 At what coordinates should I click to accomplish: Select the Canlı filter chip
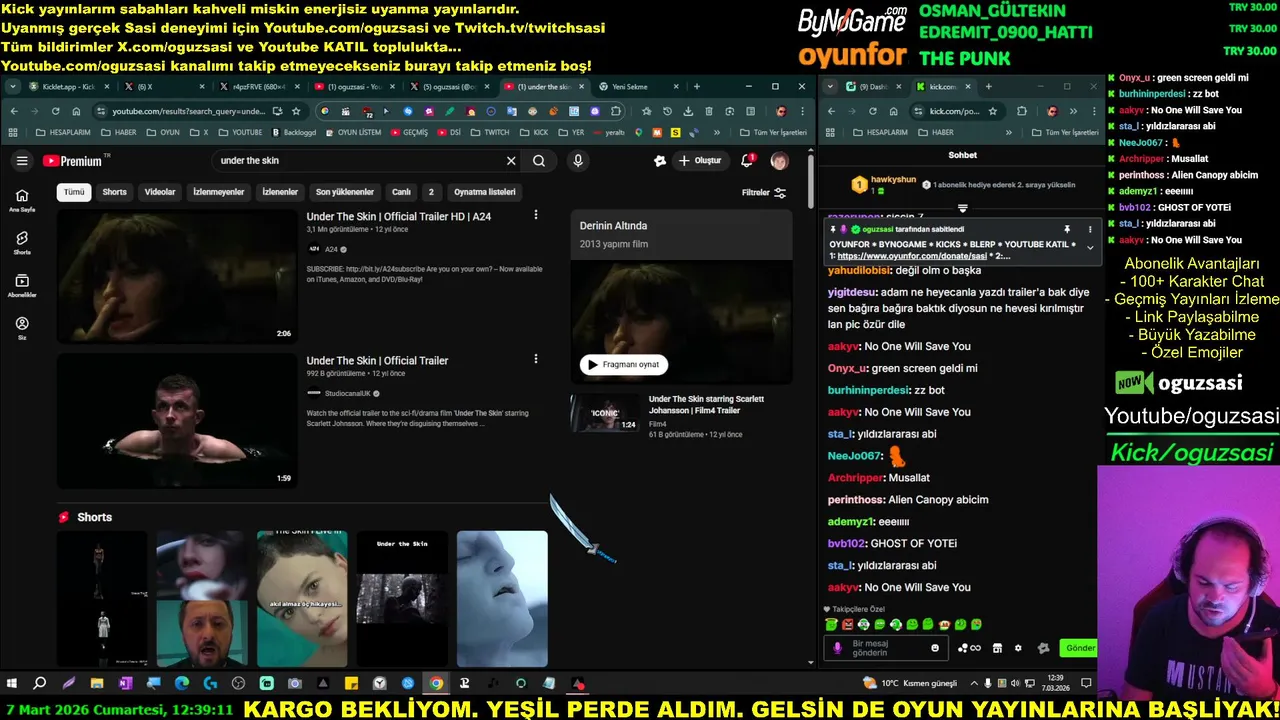click(x=401, y=192)
